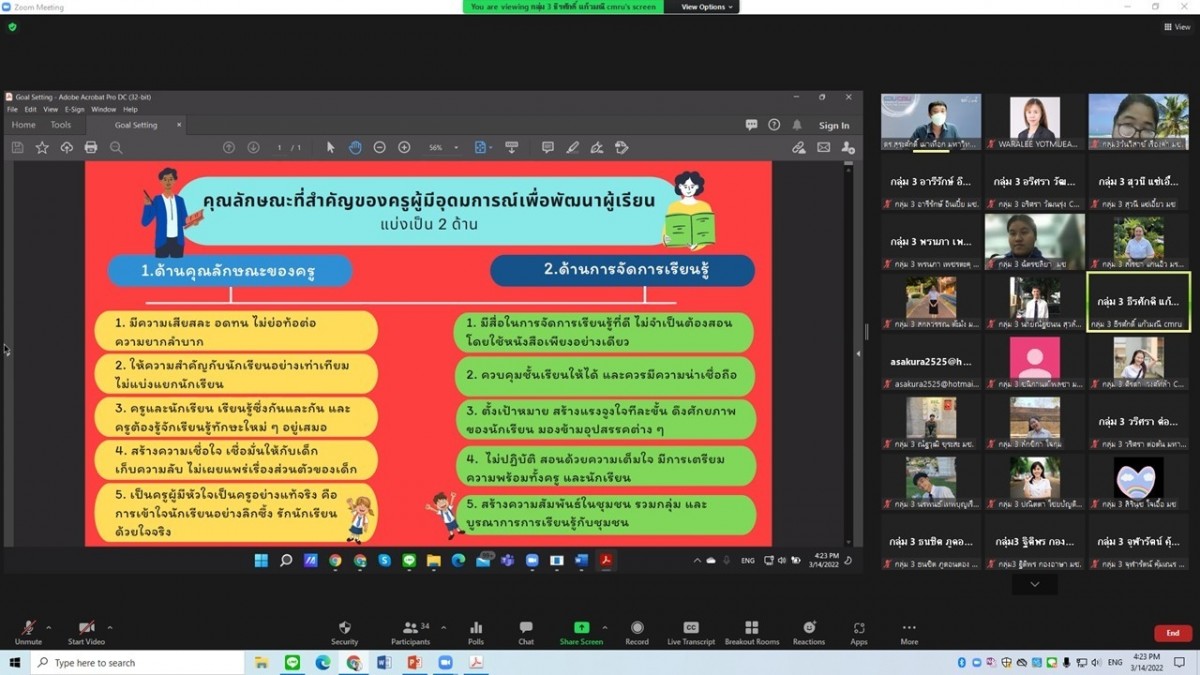Screen dimensions: 1200x675
Task: Click the Acrobat zoom in plus icon
Action: point(404,148)
